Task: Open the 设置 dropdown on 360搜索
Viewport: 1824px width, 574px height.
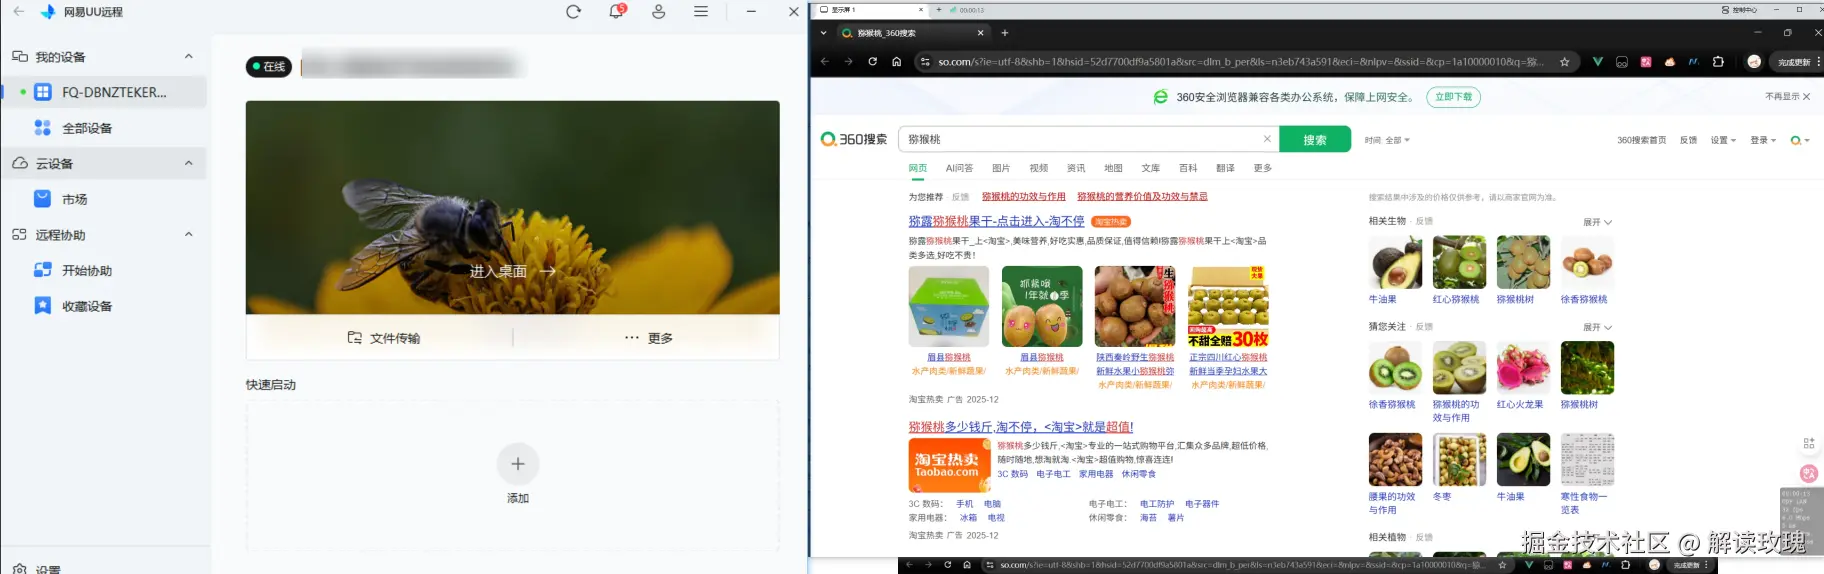Action: point(1722,140)
